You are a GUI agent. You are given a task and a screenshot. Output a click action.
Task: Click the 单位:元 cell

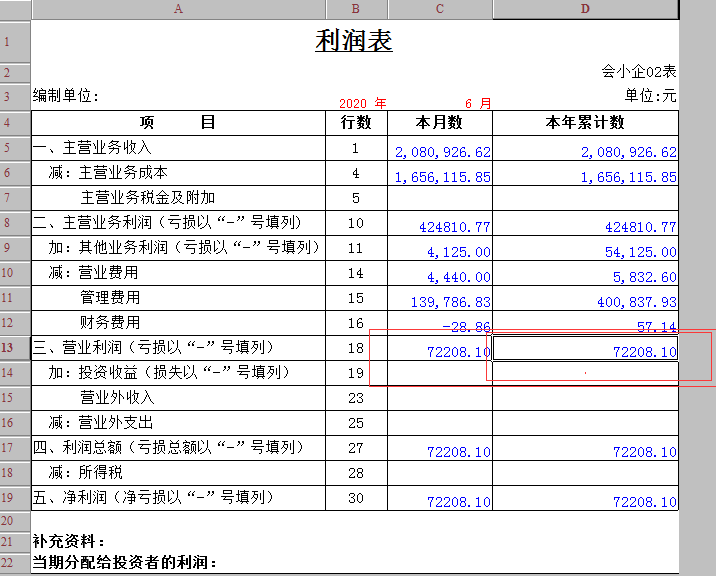coord(650,95)
